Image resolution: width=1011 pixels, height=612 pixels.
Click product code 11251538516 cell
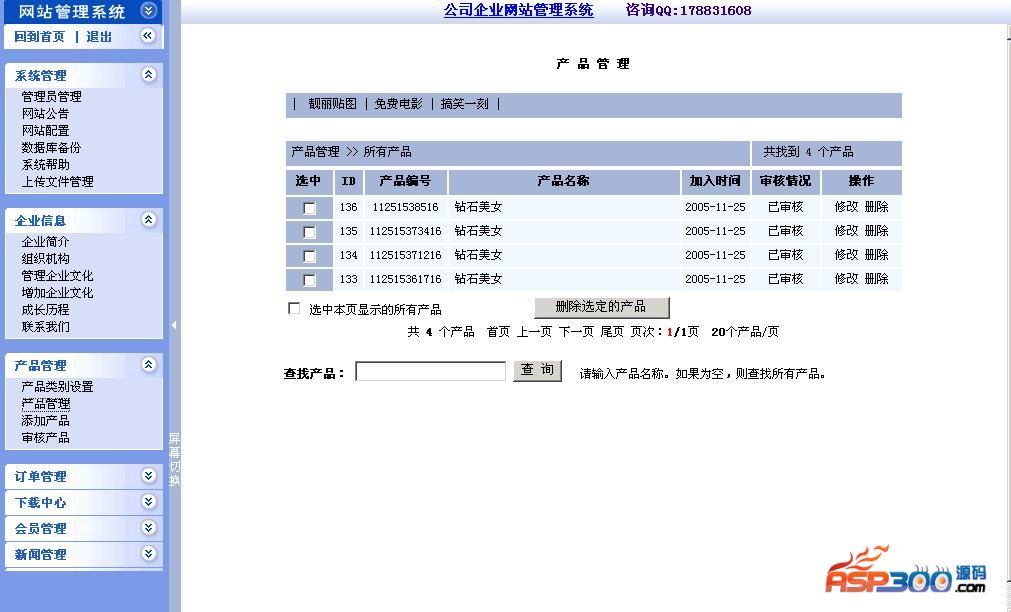click(x=405, y=207)
